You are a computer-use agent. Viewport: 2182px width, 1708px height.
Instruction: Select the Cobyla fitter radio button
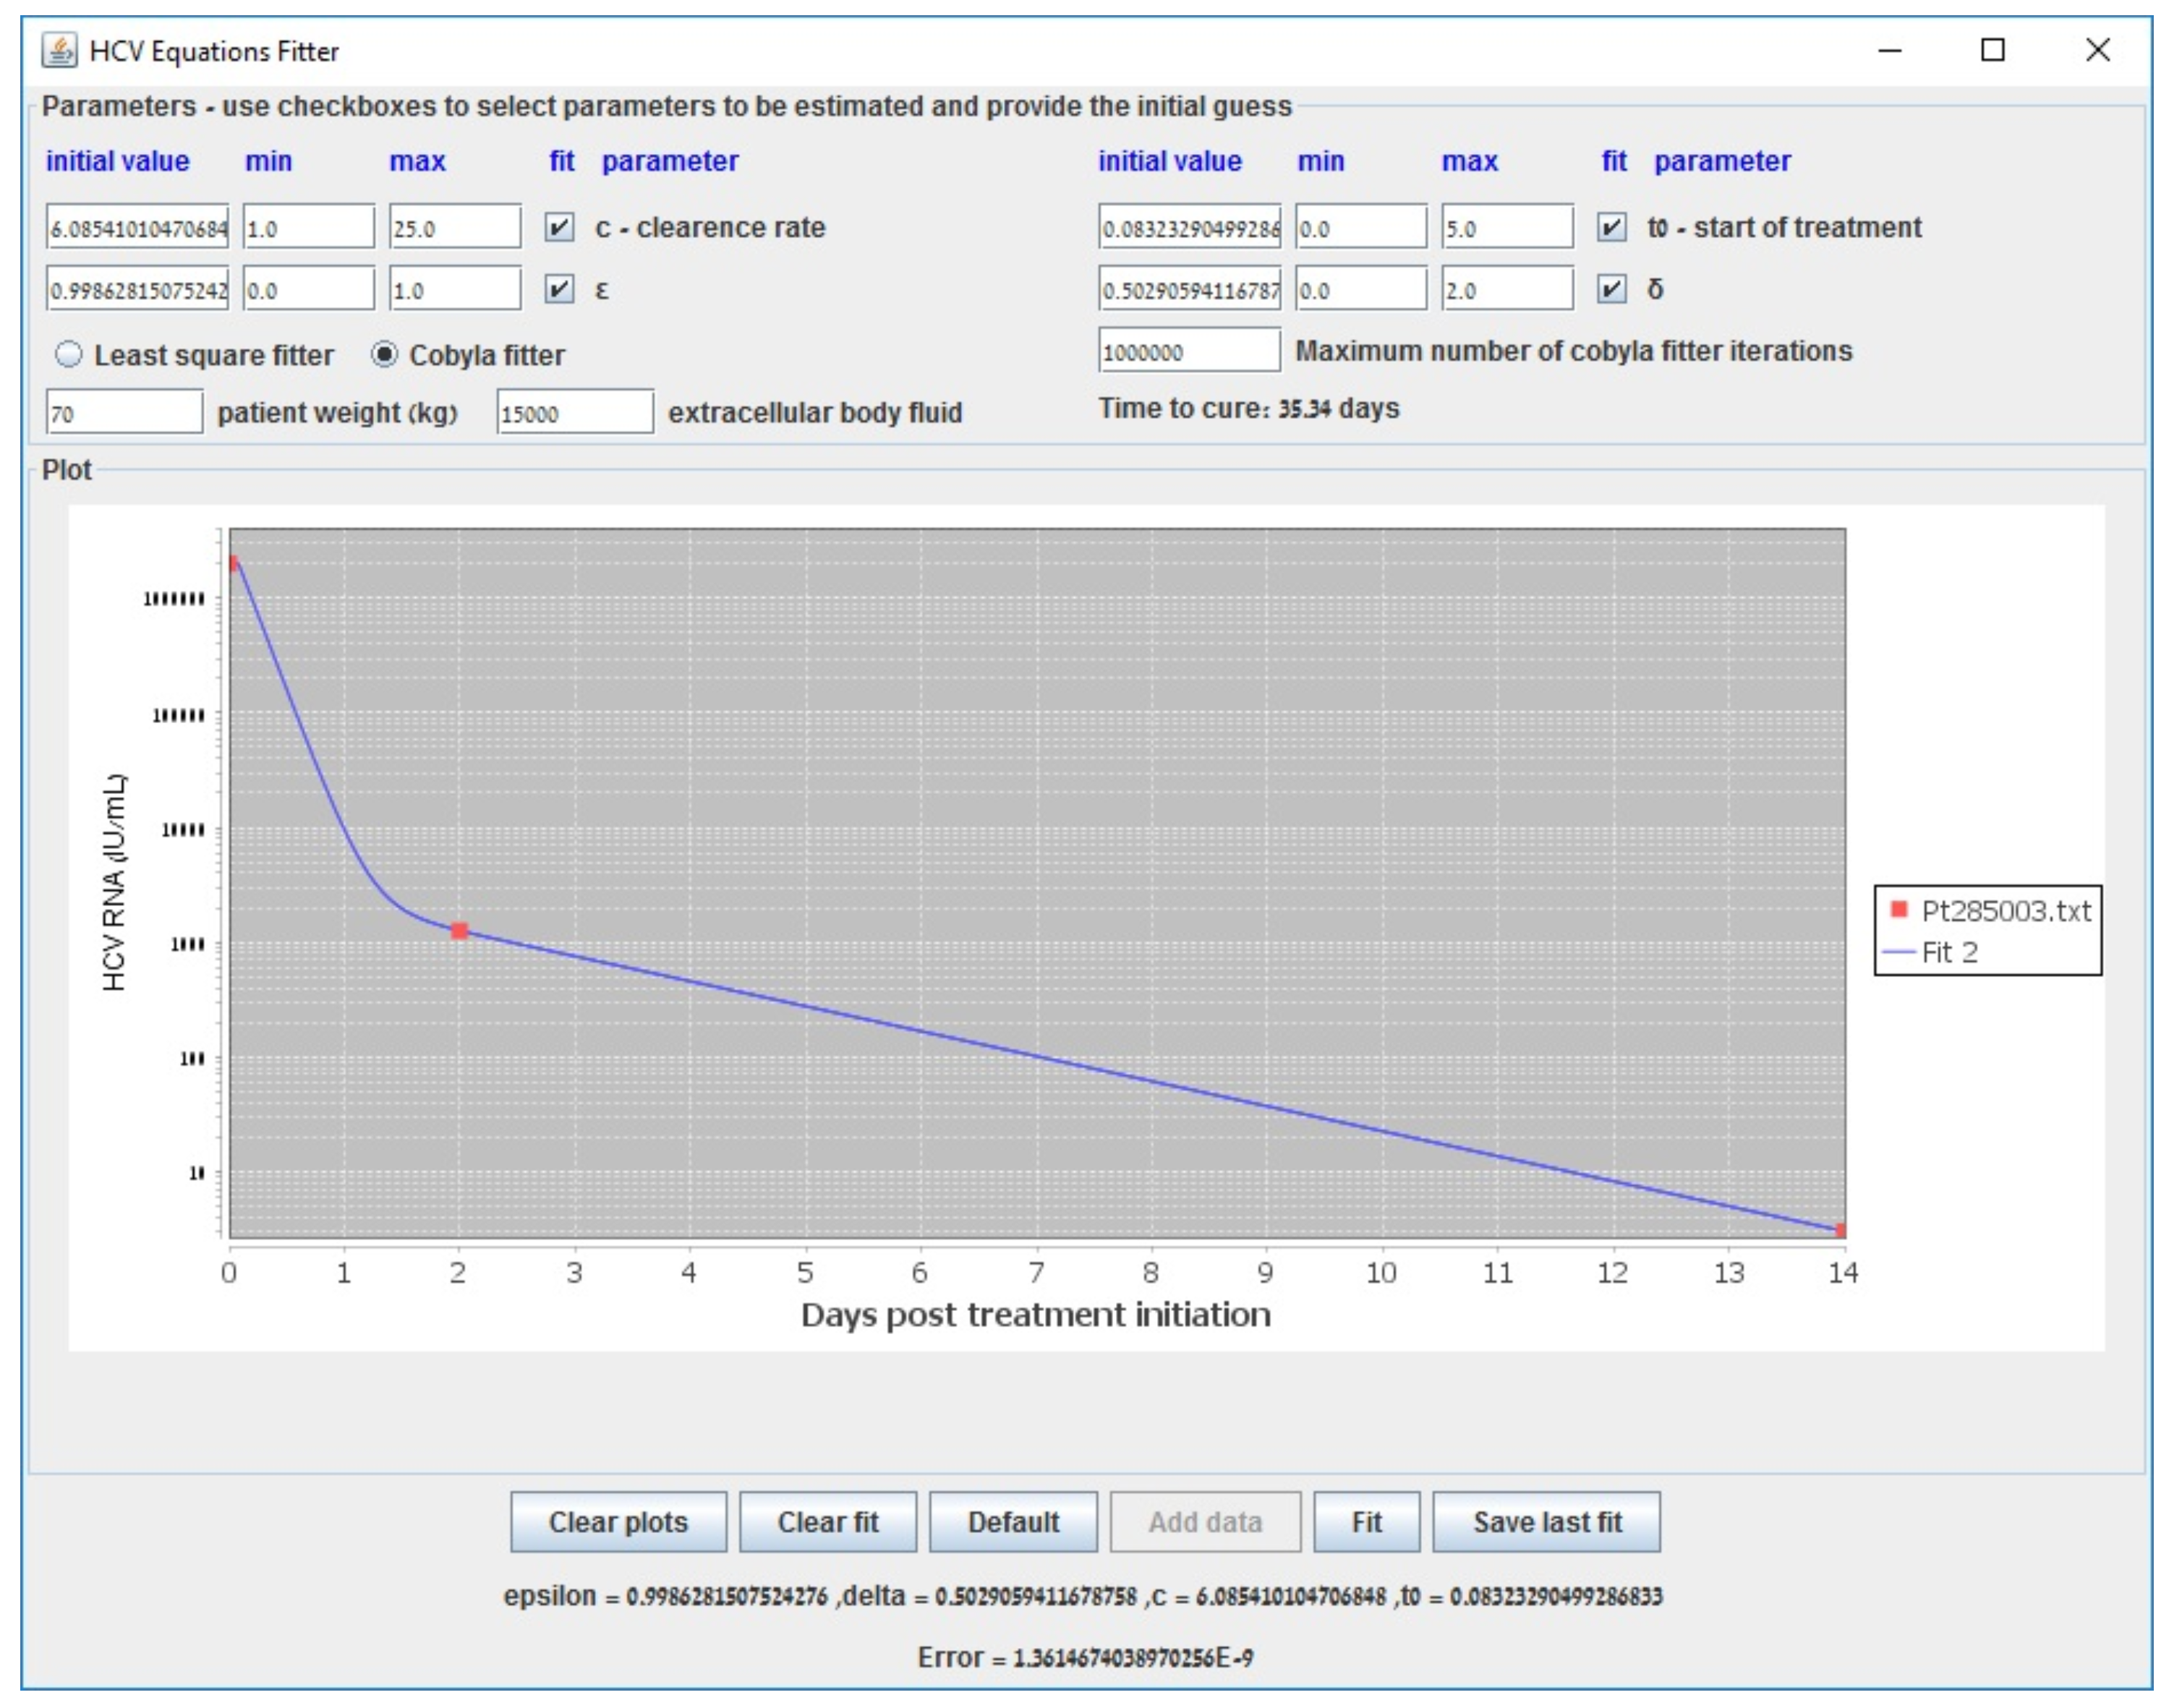(384, 355)
